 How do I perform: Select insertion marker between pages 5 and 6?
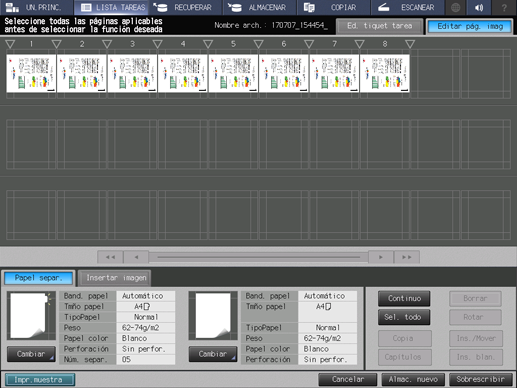[x=259, y=44]
